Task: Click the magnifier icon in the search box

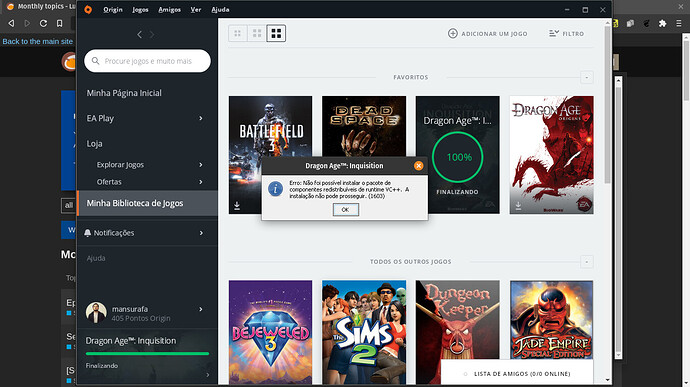Action: click(95, 61)
